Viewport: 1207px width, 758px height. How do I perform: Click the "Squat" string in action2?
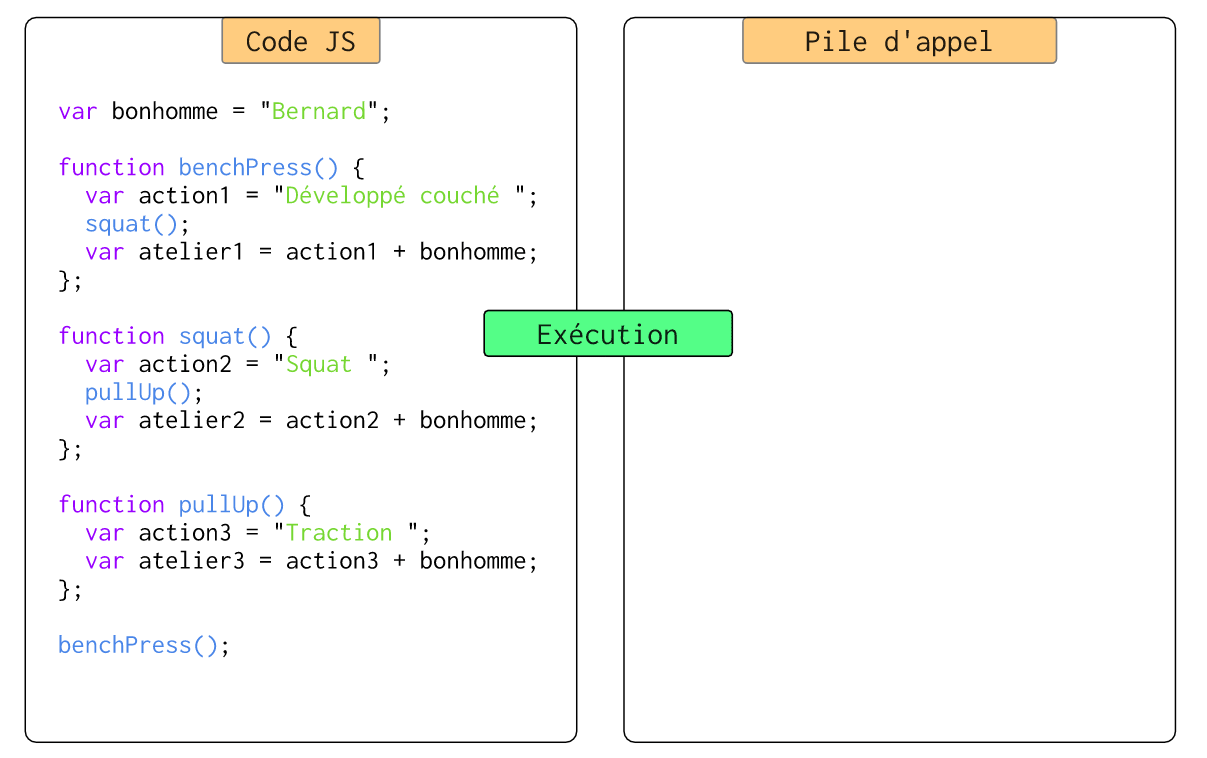coord(319,364)
